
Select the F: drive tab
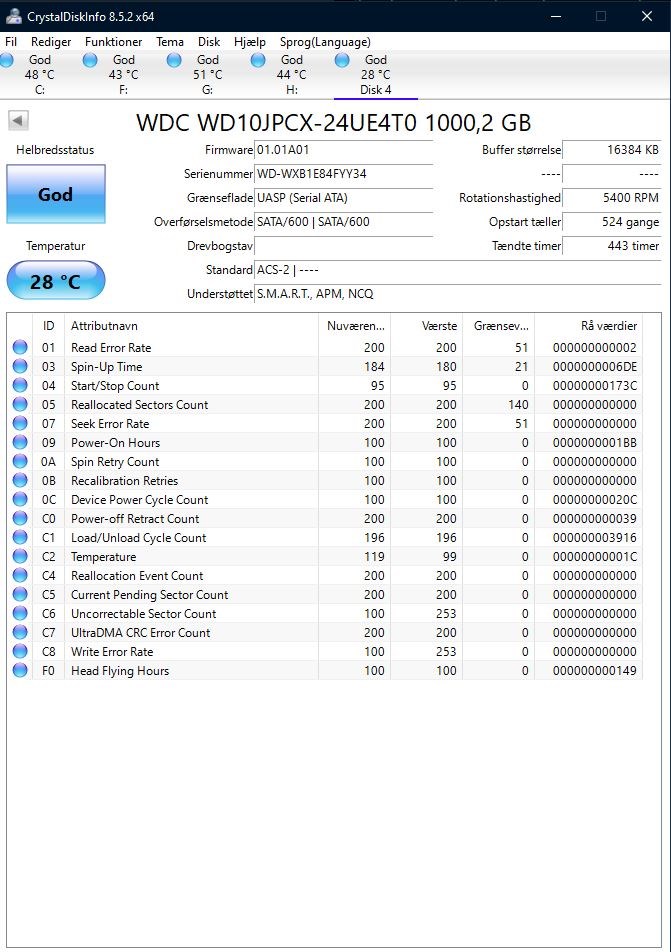point(124,75)
